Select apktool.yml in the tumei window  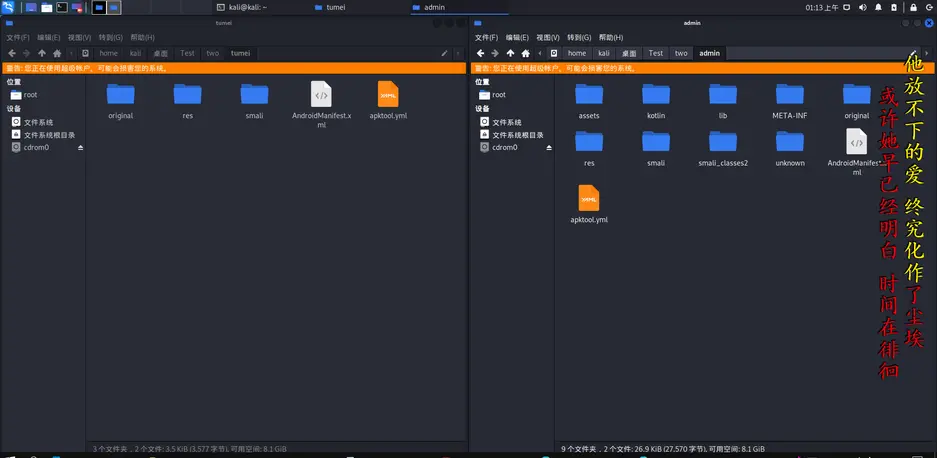coord(388,101)
